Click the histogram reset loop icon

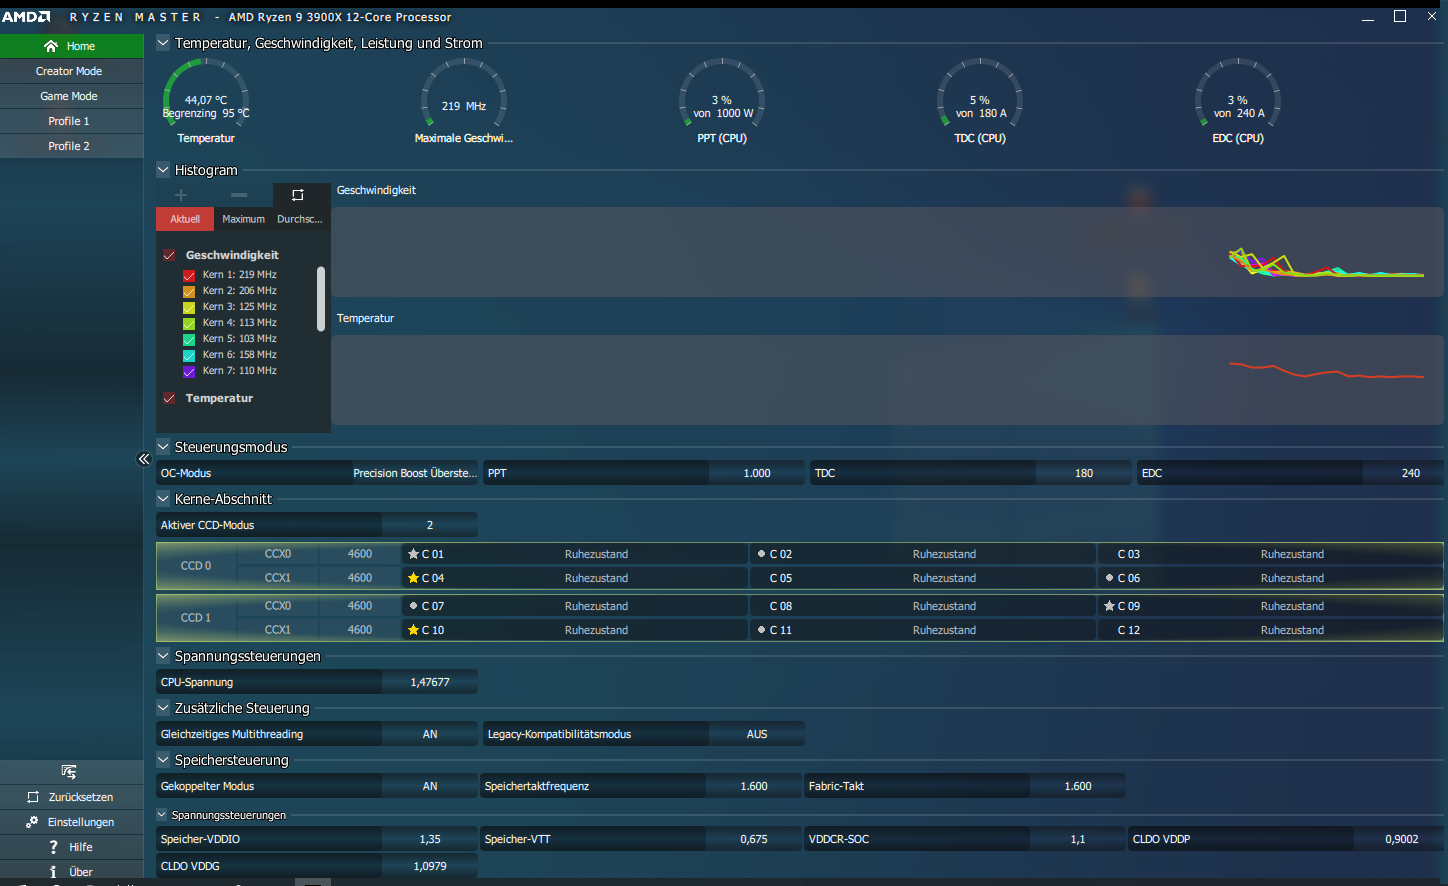pyautogui.click(x=297, y=195)
